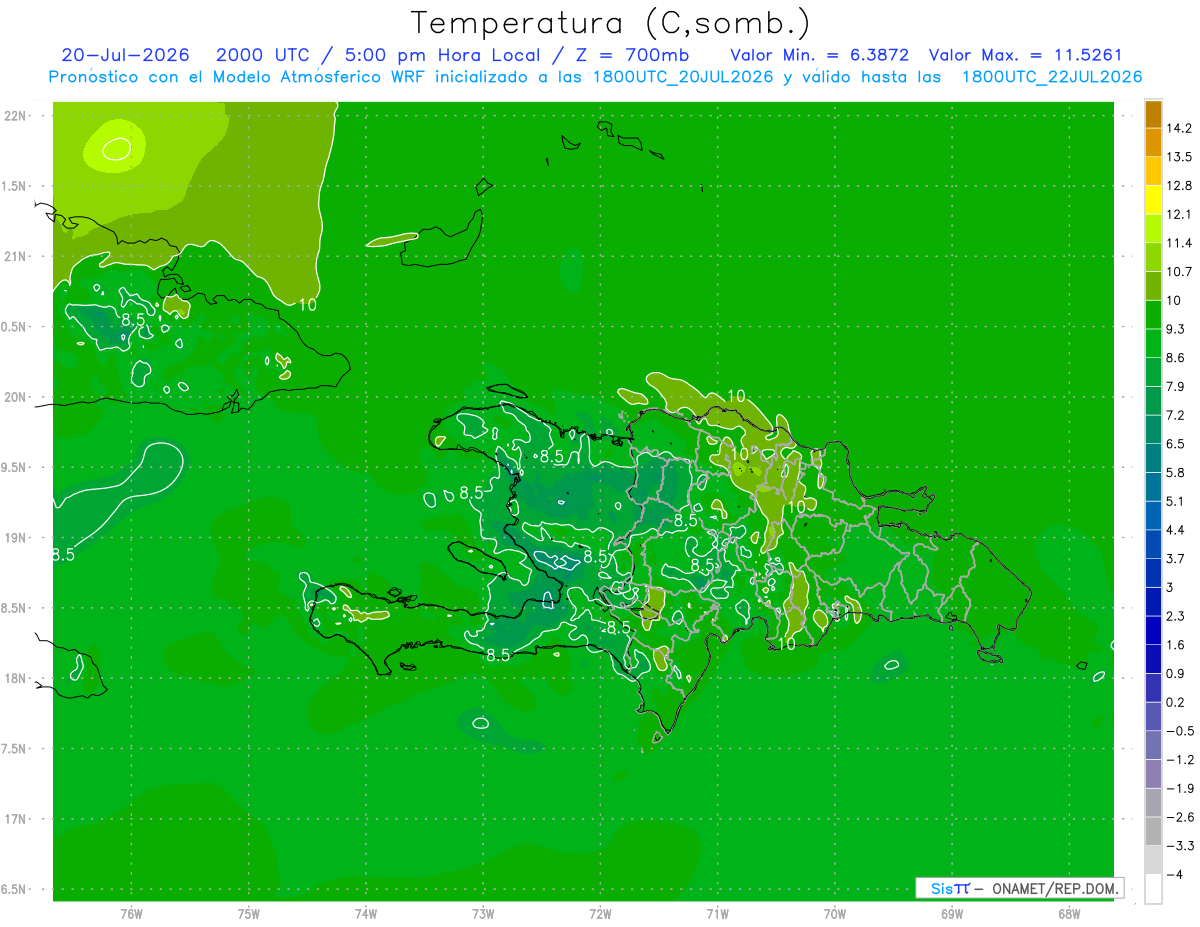
Task: Pick the orange swatch above the 14.2 label
Action: (x=1154, y=114)
